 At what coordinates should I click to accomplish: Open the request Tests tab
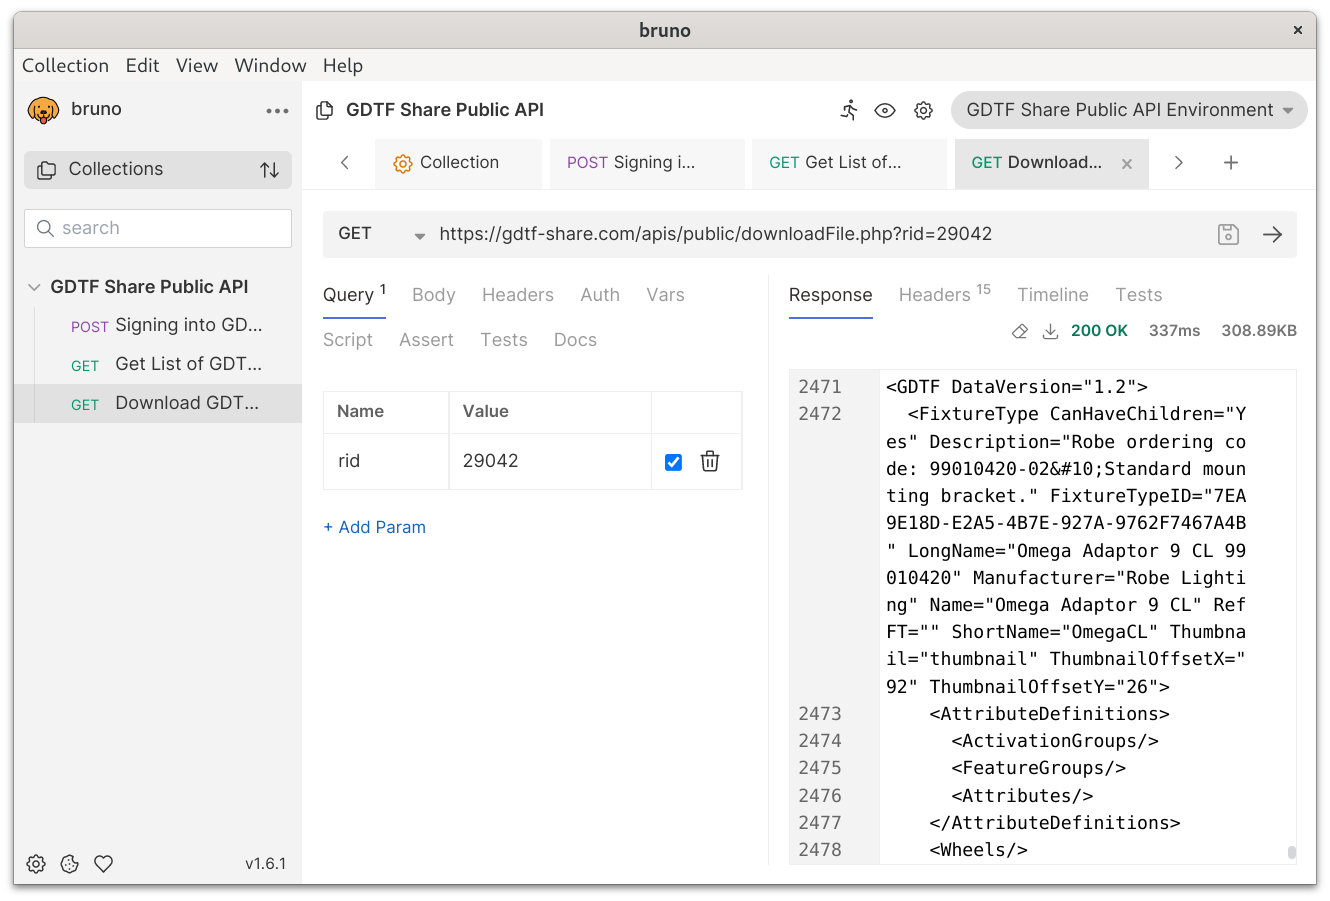point(504,340)
